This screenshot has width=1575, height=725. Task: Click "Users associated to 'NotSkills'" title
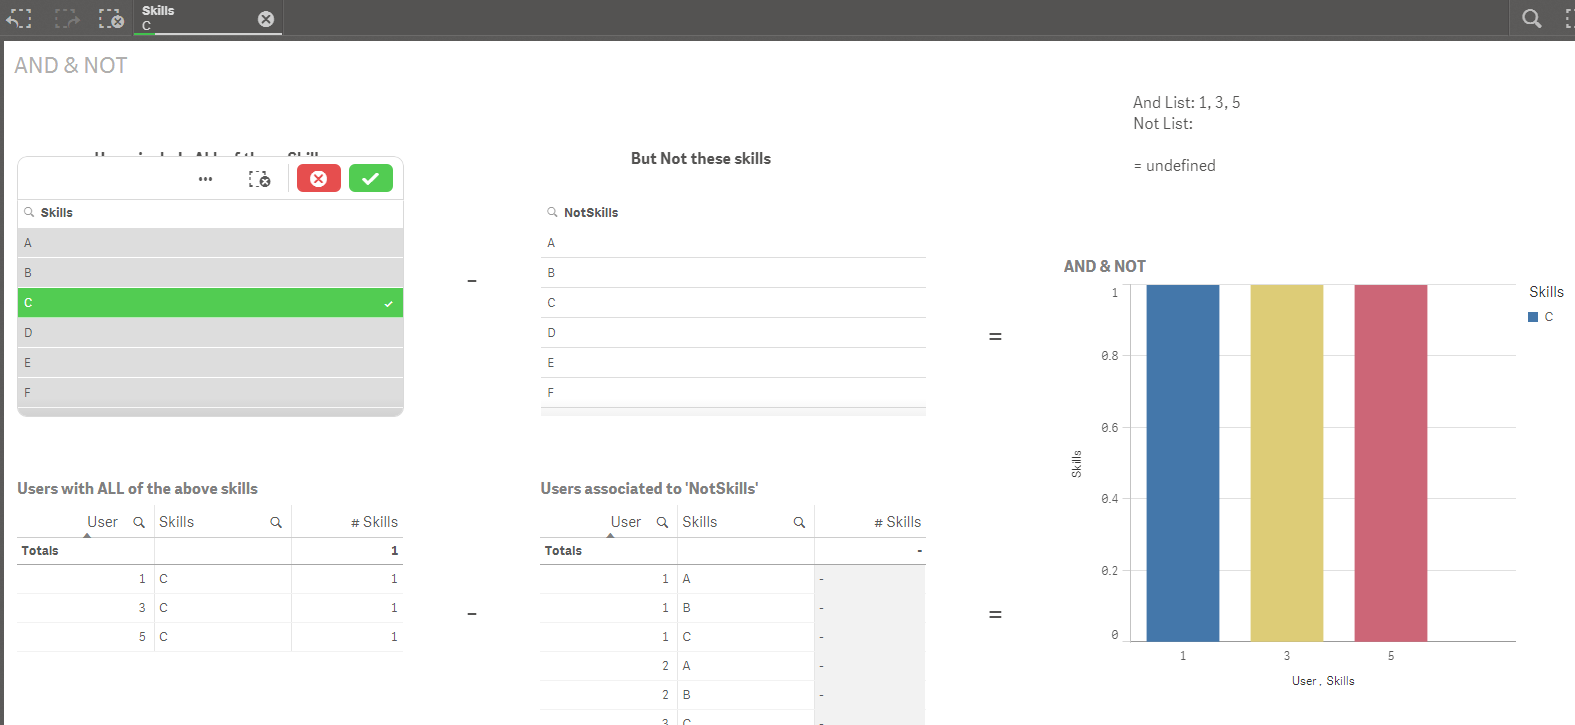point(649,488)
